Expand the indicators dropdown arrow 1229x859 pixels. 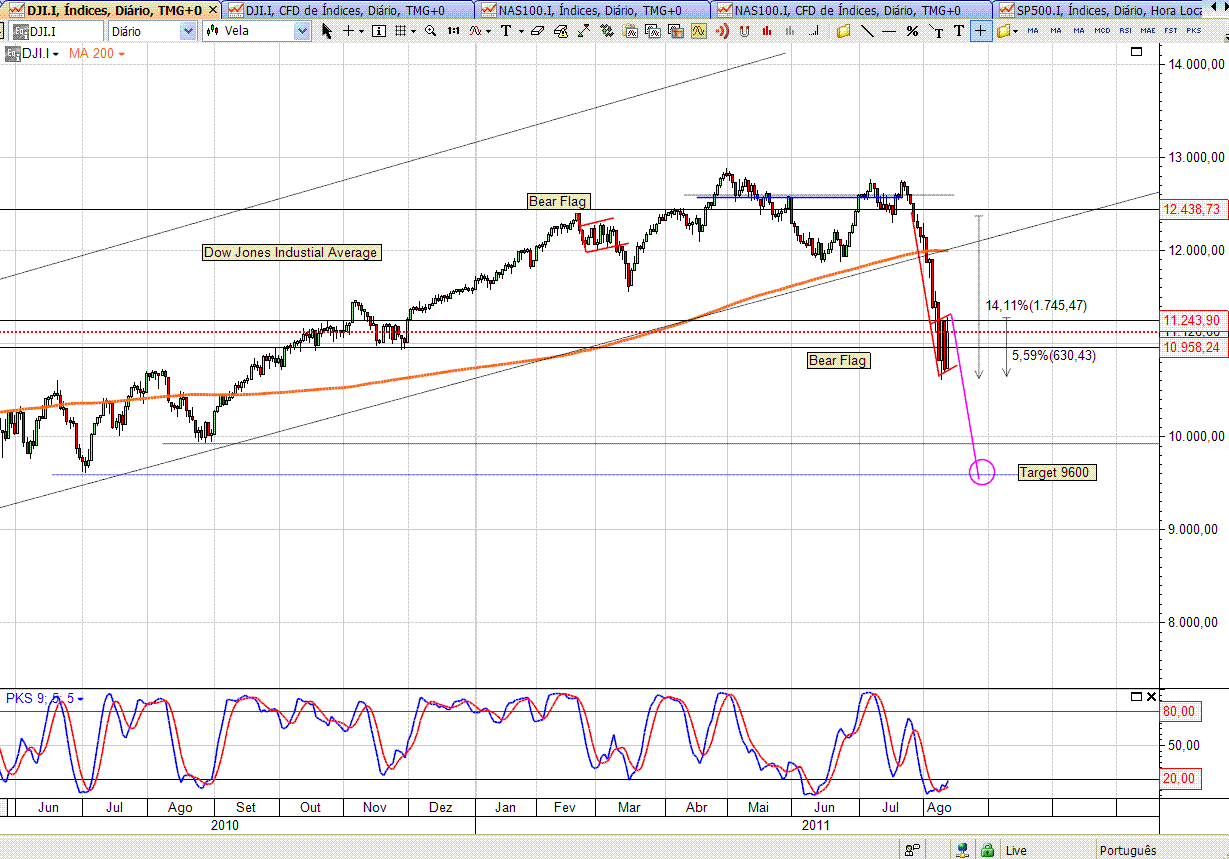[489, 31]
